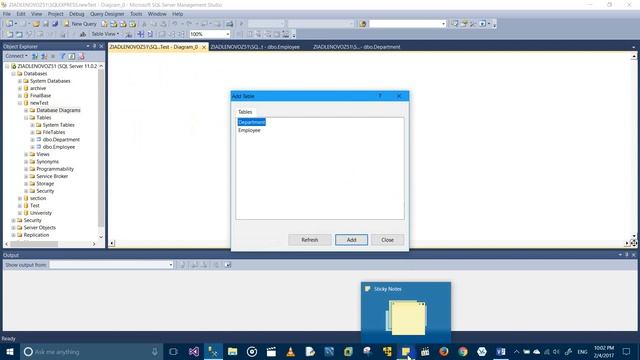Click the Windows Start button

[x=10, y=351]
